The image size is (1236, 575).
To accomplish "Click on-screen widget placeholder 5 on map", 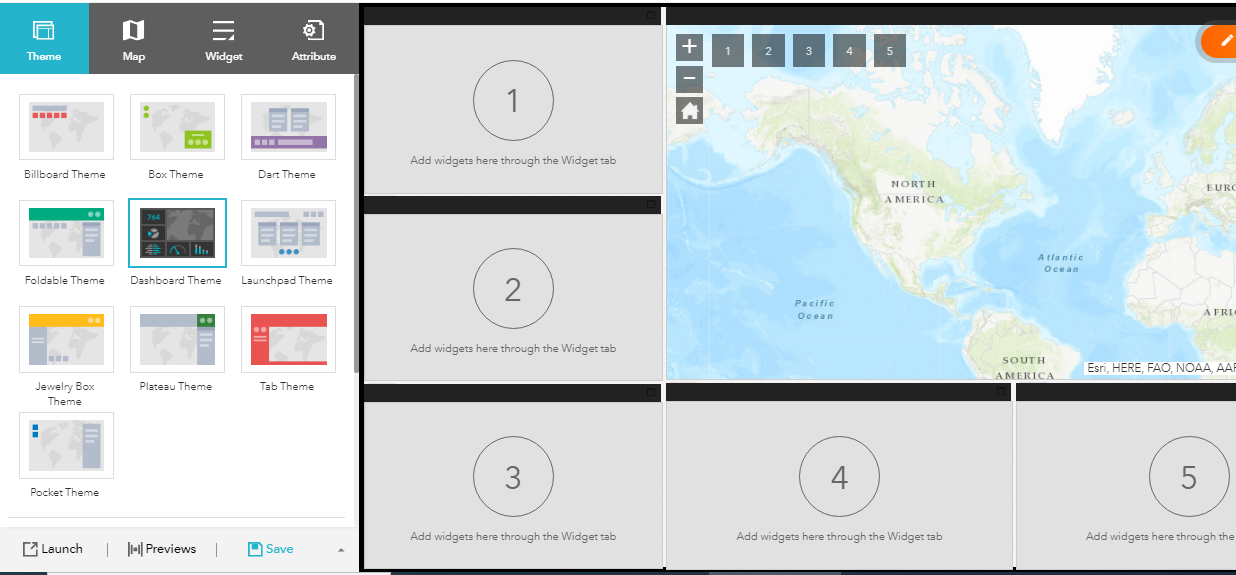I will 889,51.
